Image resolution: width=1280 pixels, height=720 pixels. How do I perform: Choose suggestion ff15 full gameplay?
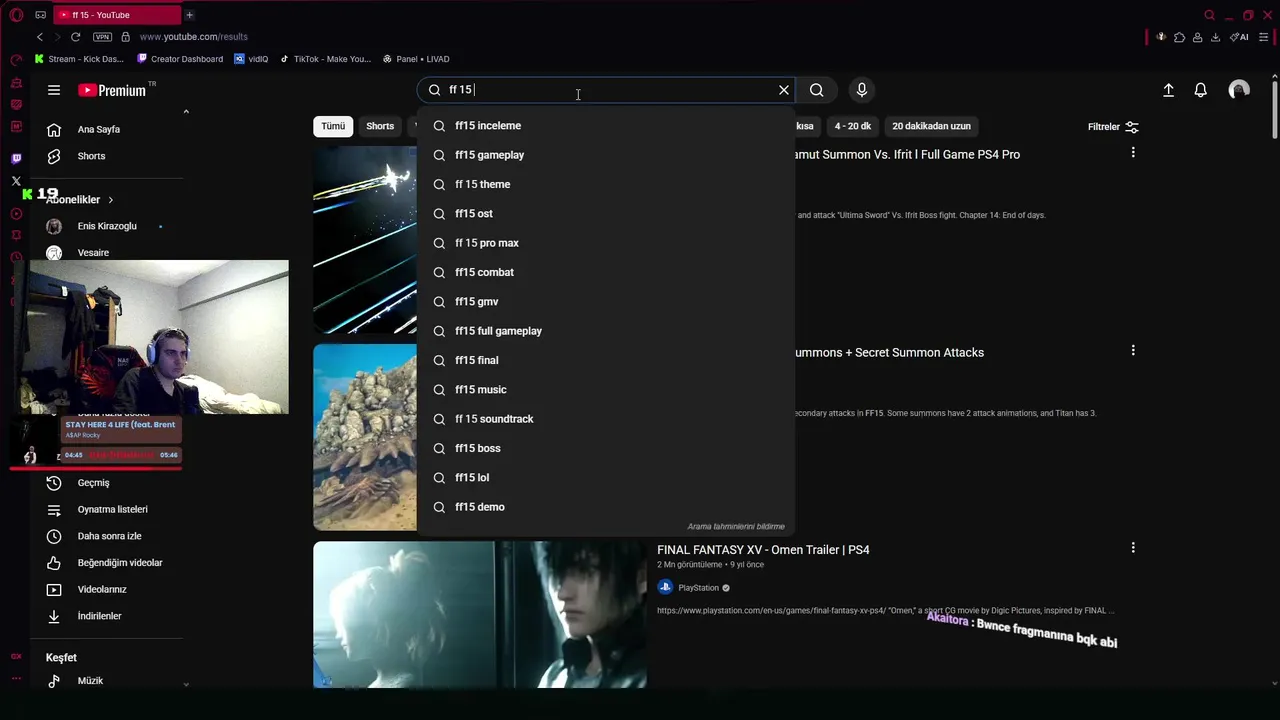[606, 331]
